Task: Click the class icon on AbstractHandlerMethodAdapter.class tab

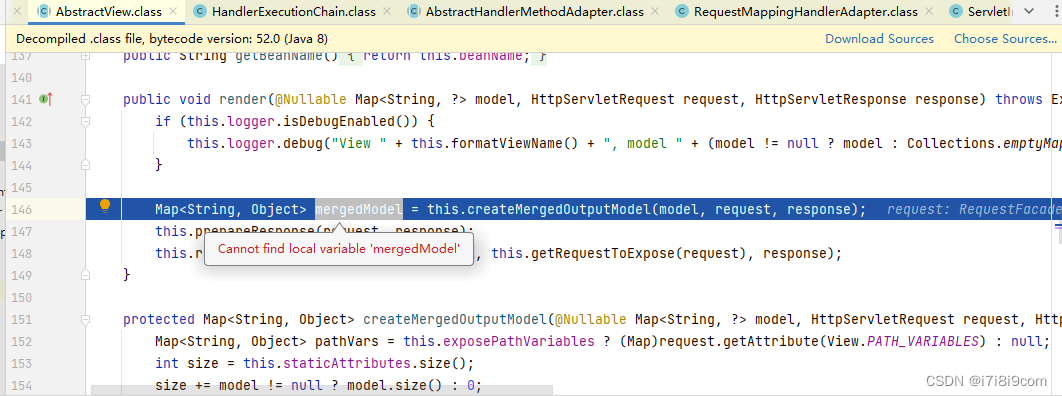Action: click(413, 12)
